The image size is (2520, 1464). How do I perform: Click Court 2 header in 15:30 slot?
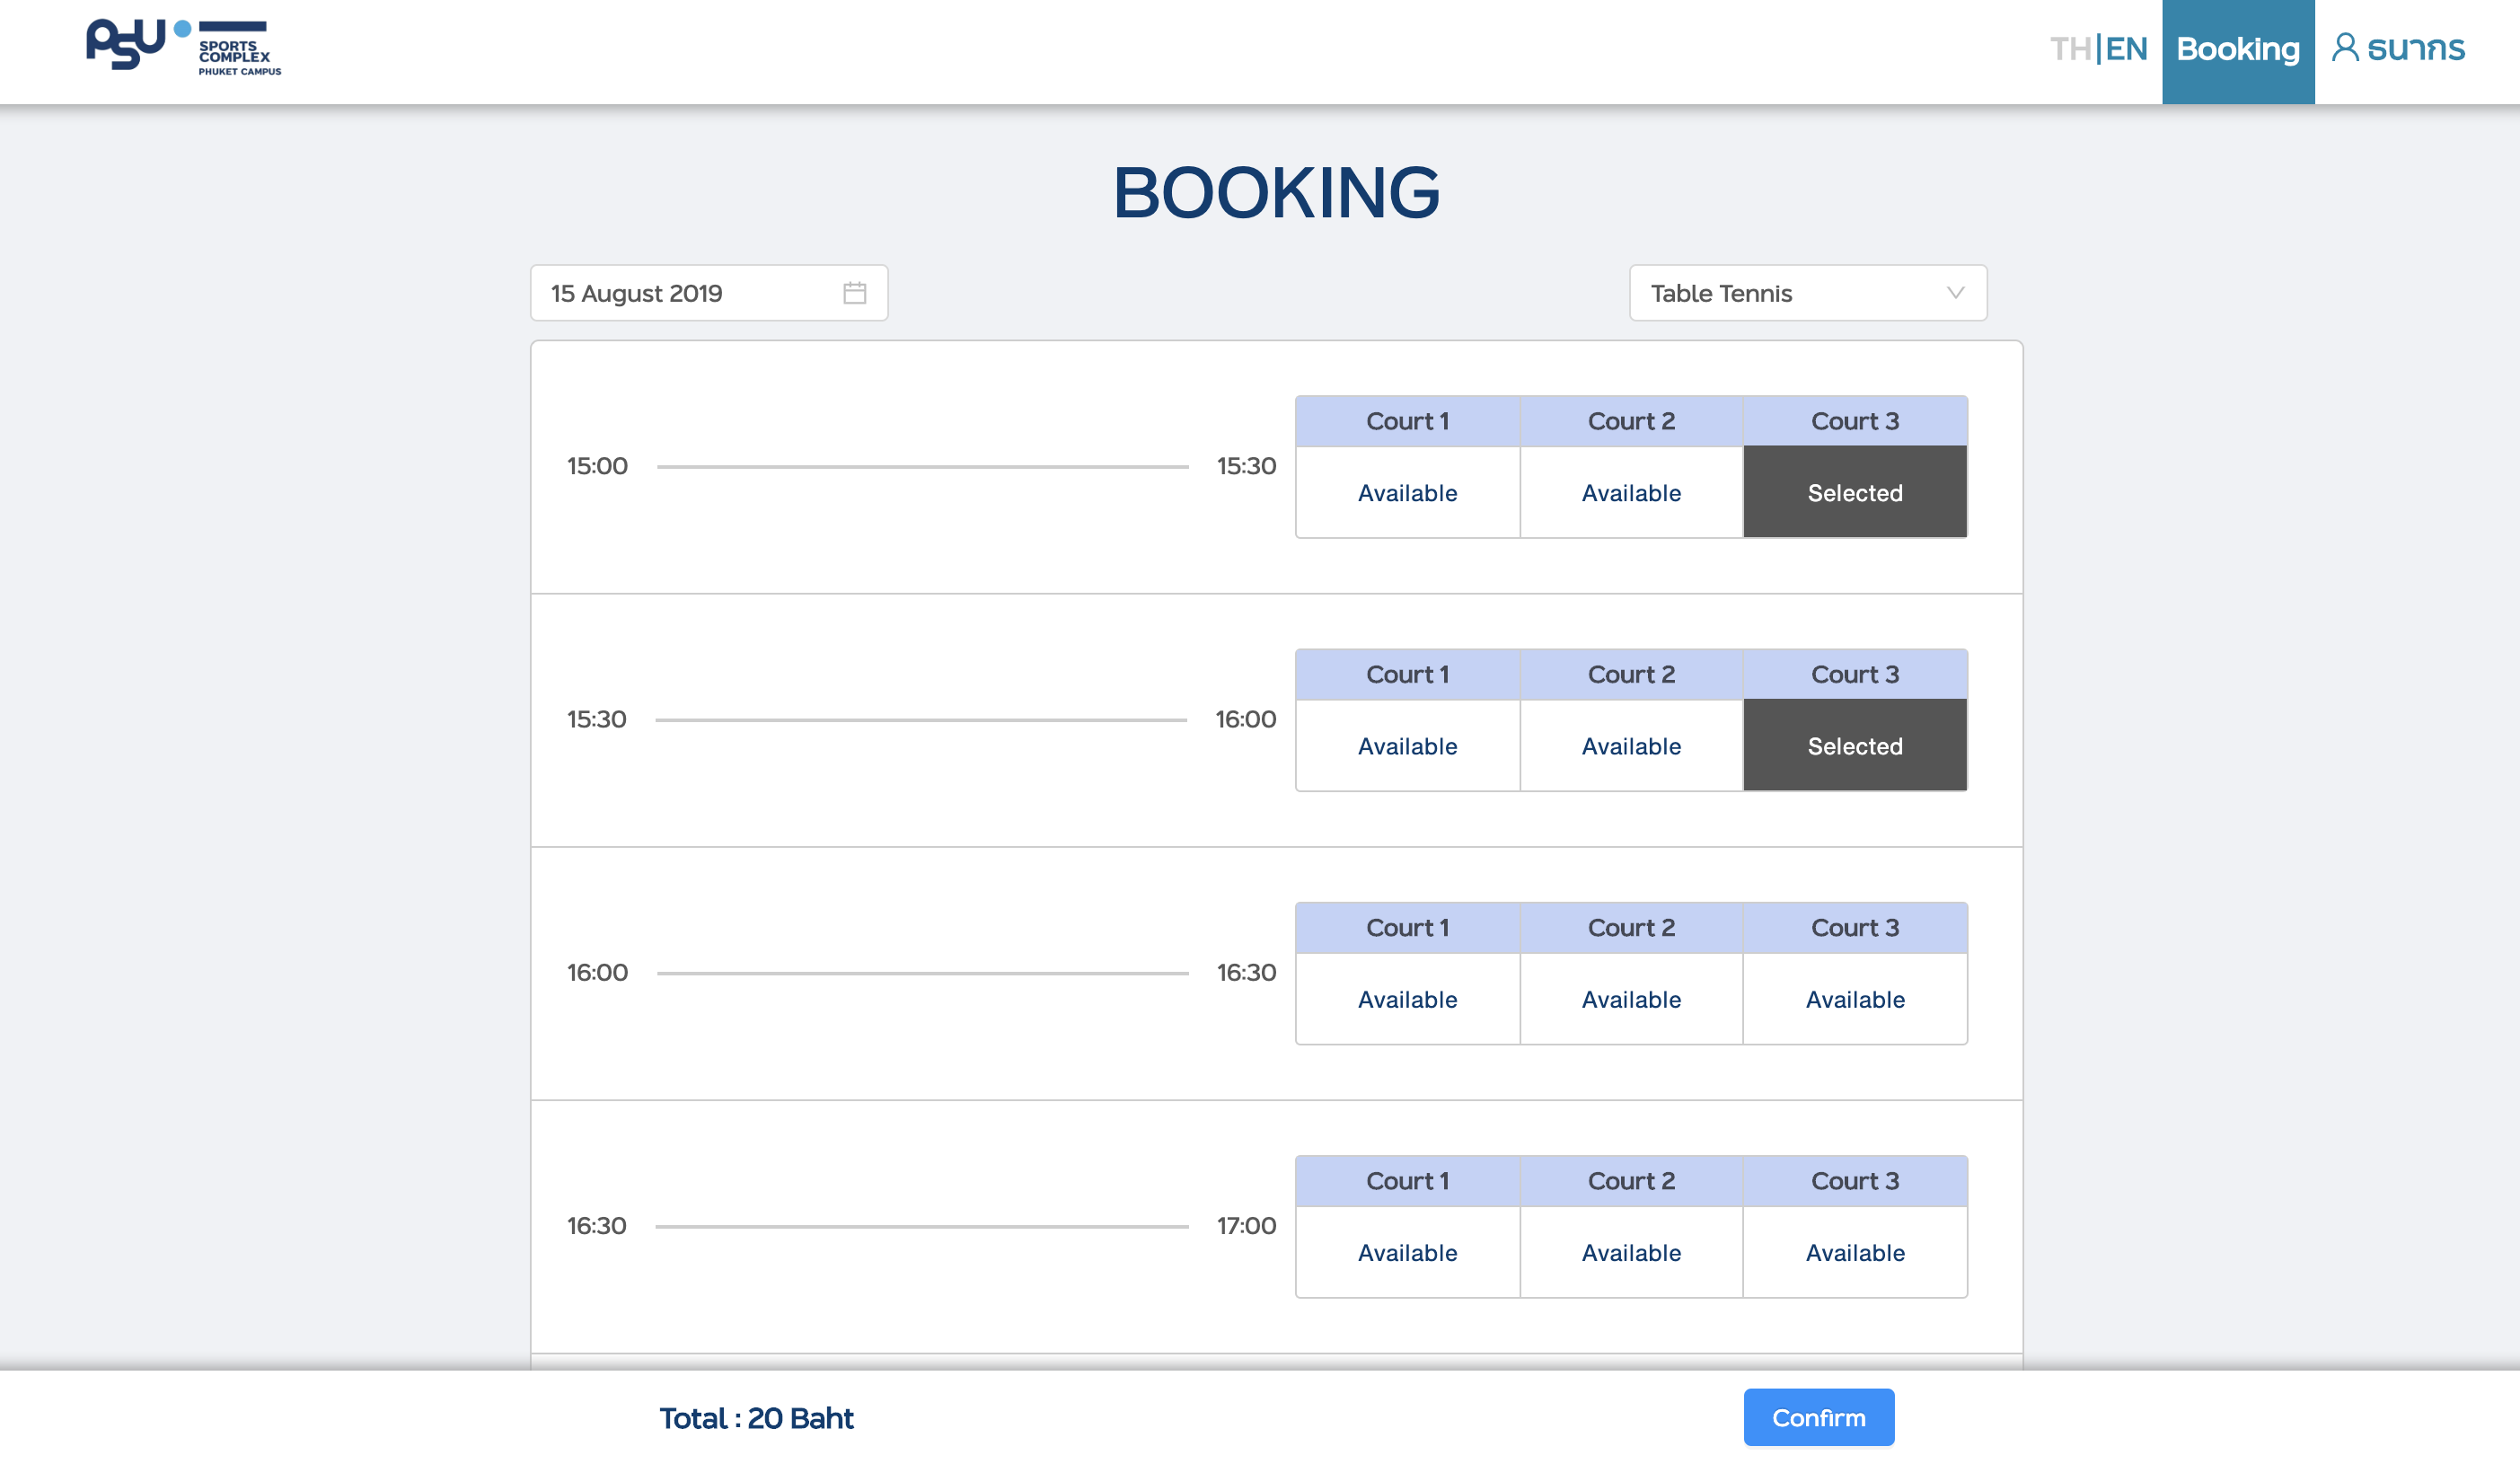tap(1631, 674)
